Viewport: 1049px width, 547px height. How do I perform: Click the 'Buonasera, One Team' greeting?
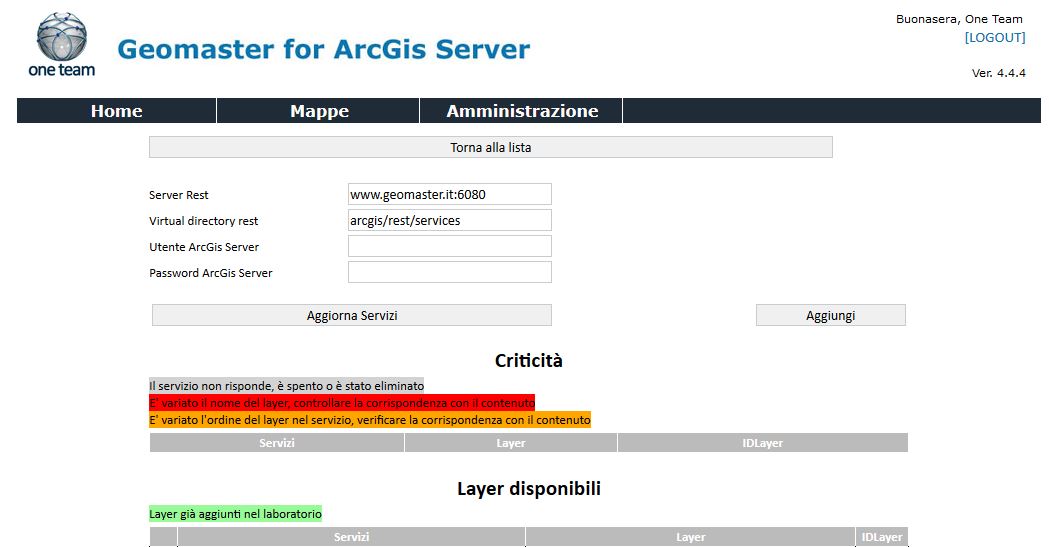click(x=959, y=19)
